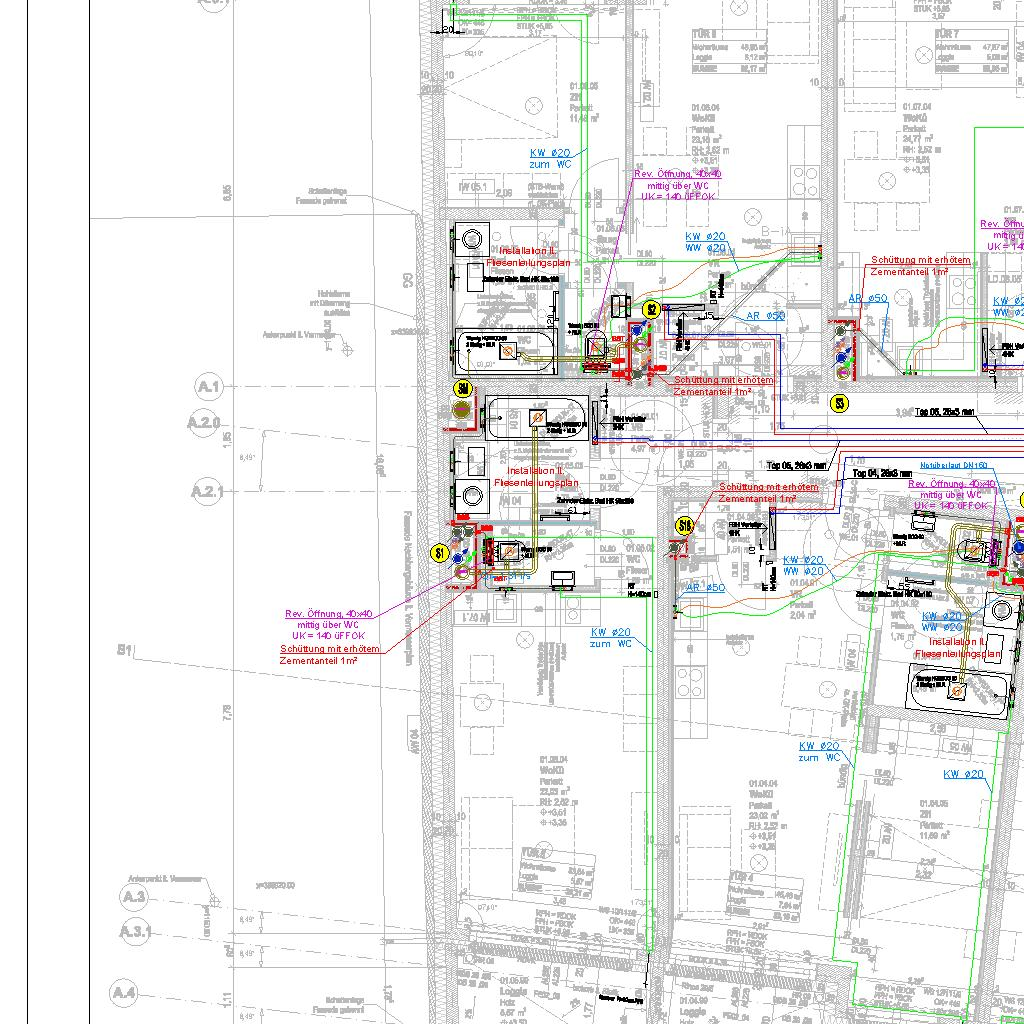Click the yellow S1 shaft marker
This screenshot has width=1024, height=1024.
click(x=439, y=552)
